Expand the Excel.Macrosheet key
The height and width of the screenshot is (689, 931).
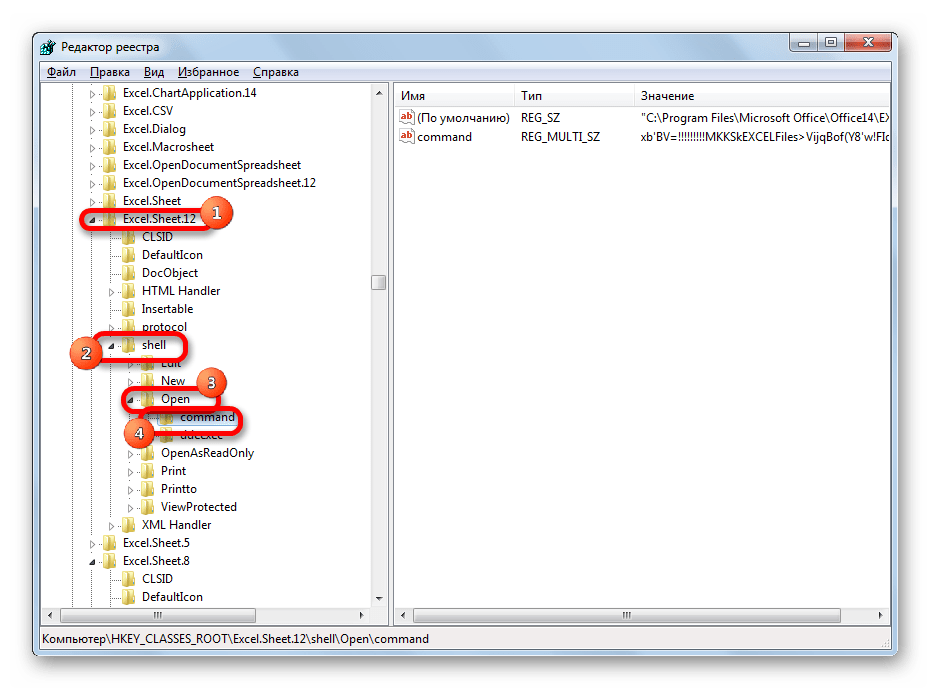click(x=92, y=148)
